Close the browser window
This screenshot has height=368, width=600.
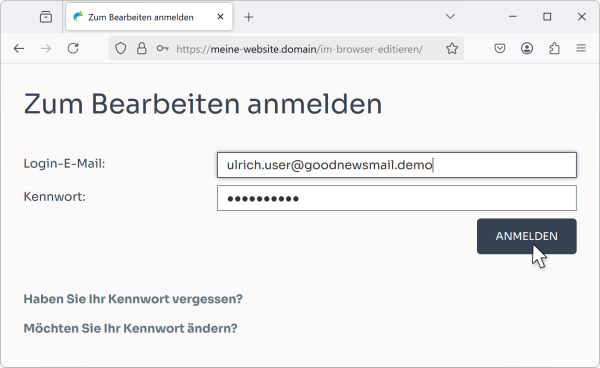(x=582, y=16)
